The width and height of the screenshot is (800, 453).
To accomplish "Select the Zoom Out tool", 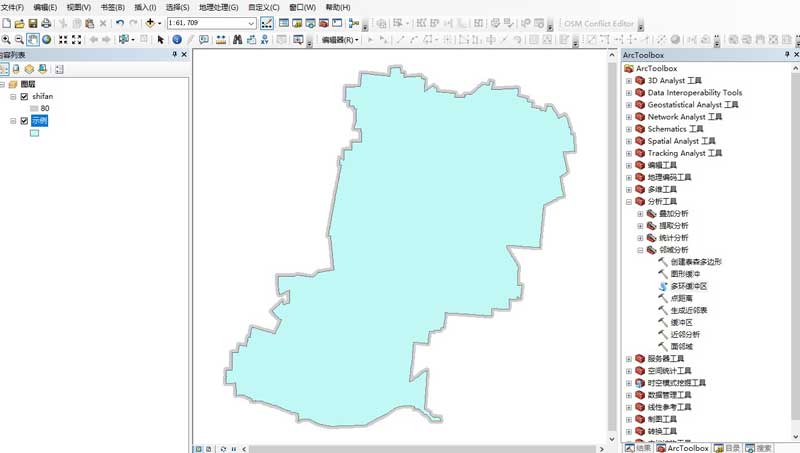I will coord(19,39).
